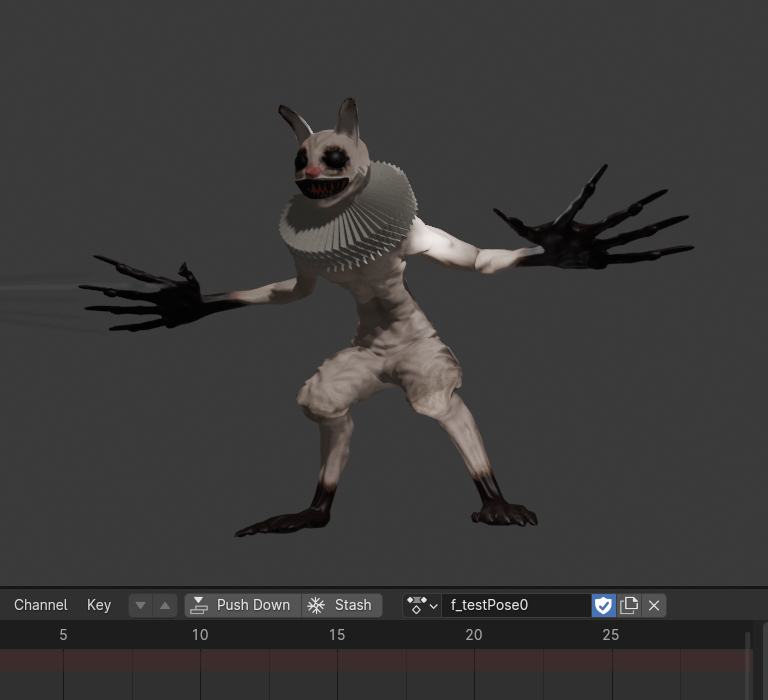Unlink the action with X icon
Image resolution: width=768 pixels, height=700 pixels.
click(x=654, y=605)
